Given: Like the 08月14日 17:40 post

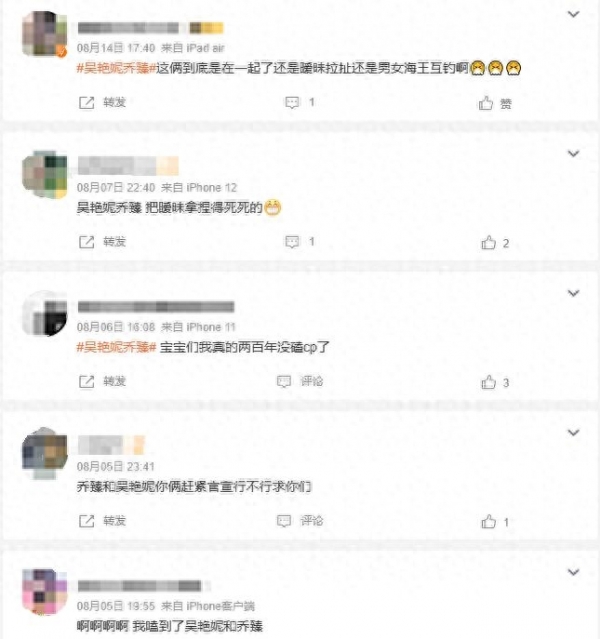Looking at the screenshot, I should (x=495, y=104).
